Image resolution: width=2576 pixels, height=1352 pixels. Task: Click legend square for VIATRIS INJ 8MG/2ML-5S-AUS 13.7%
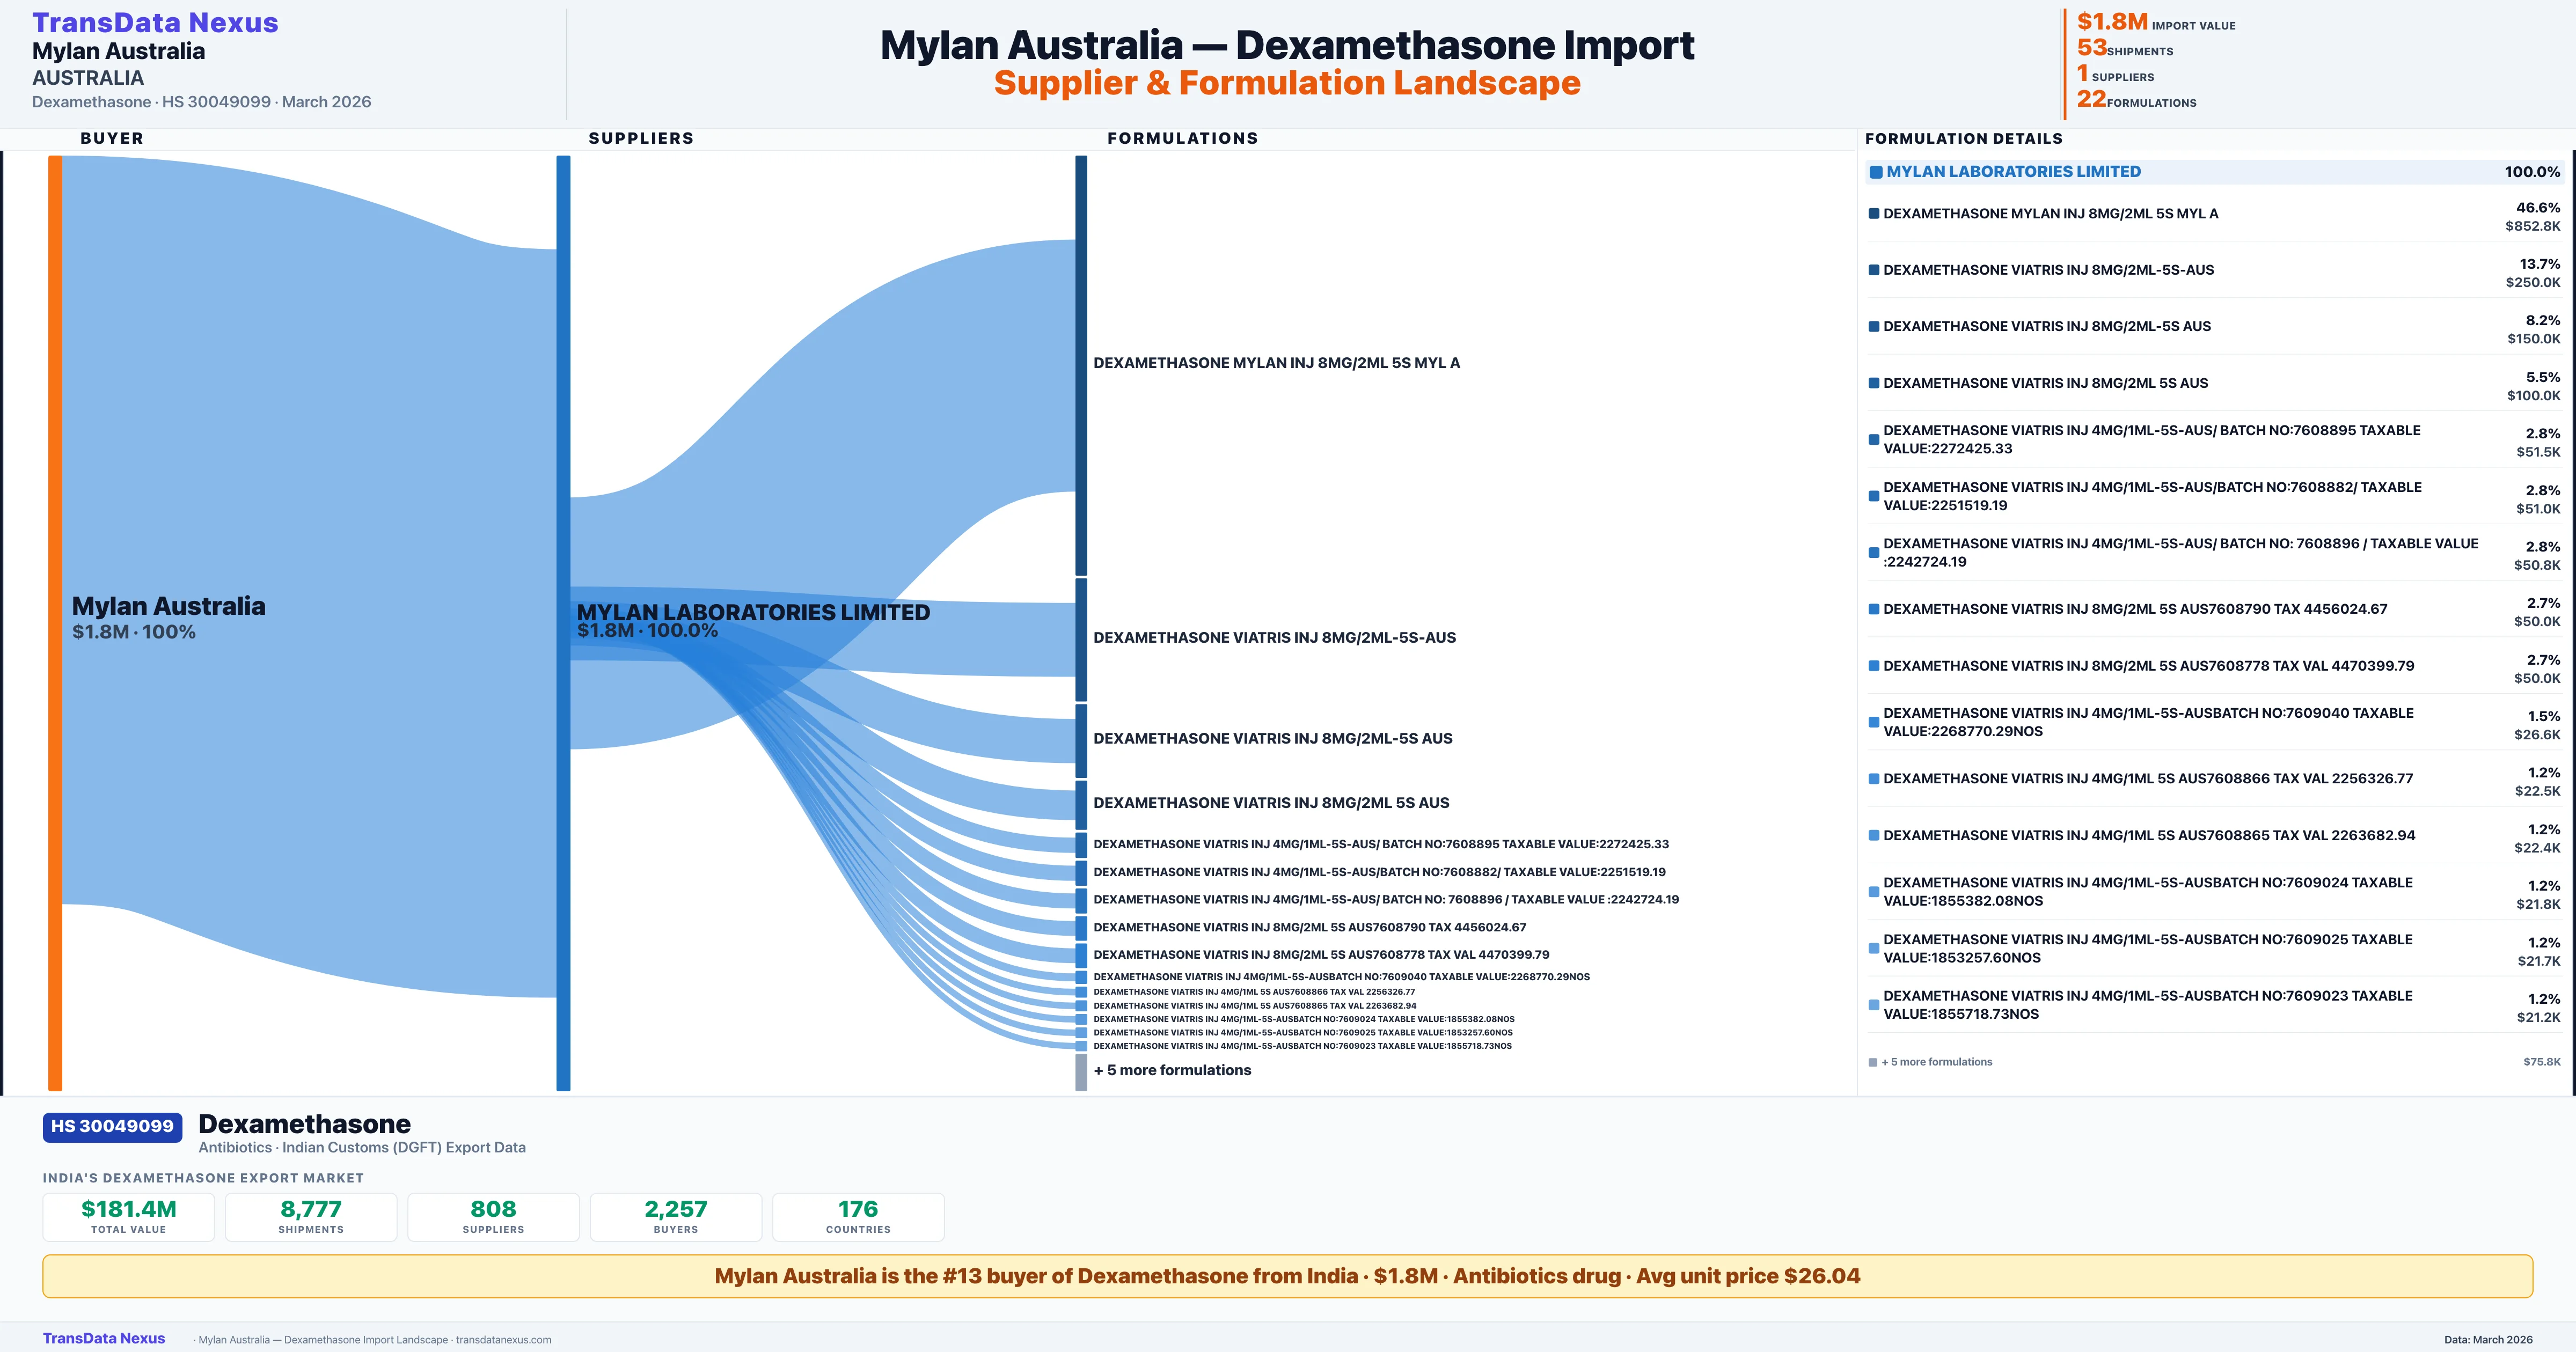(x=1873, y=270)
